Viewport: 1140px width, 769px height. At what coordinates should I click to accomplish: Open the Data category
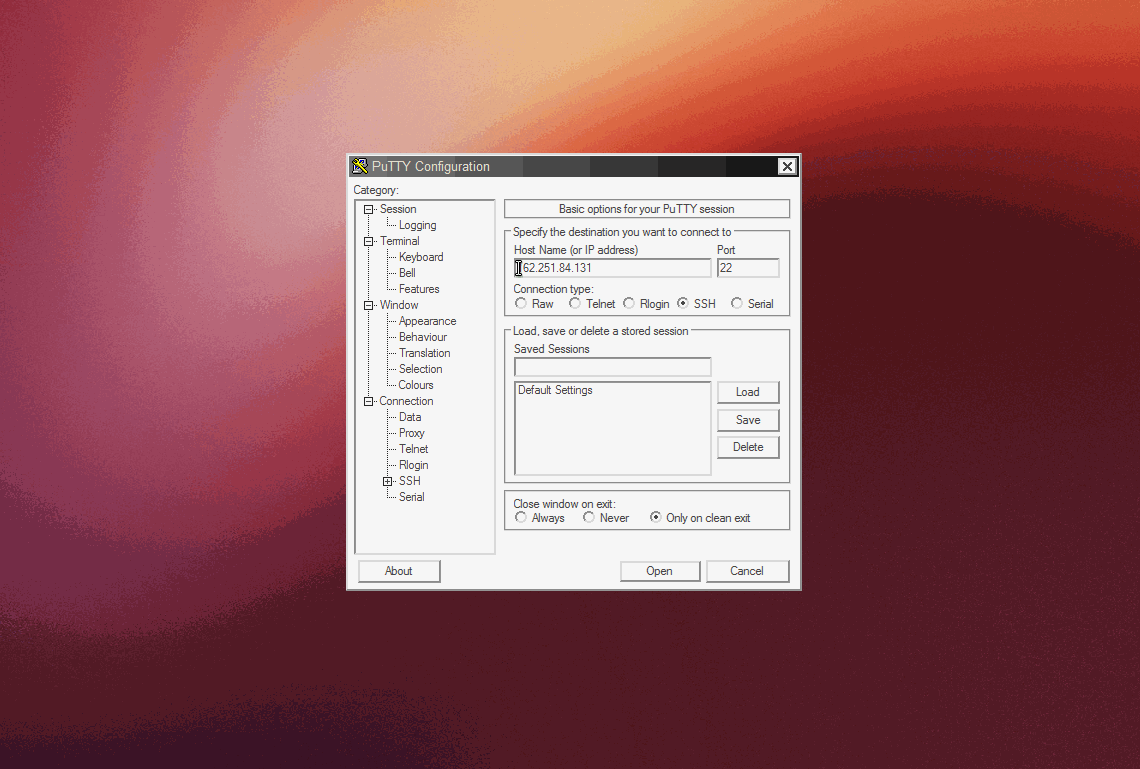[410, 417]
